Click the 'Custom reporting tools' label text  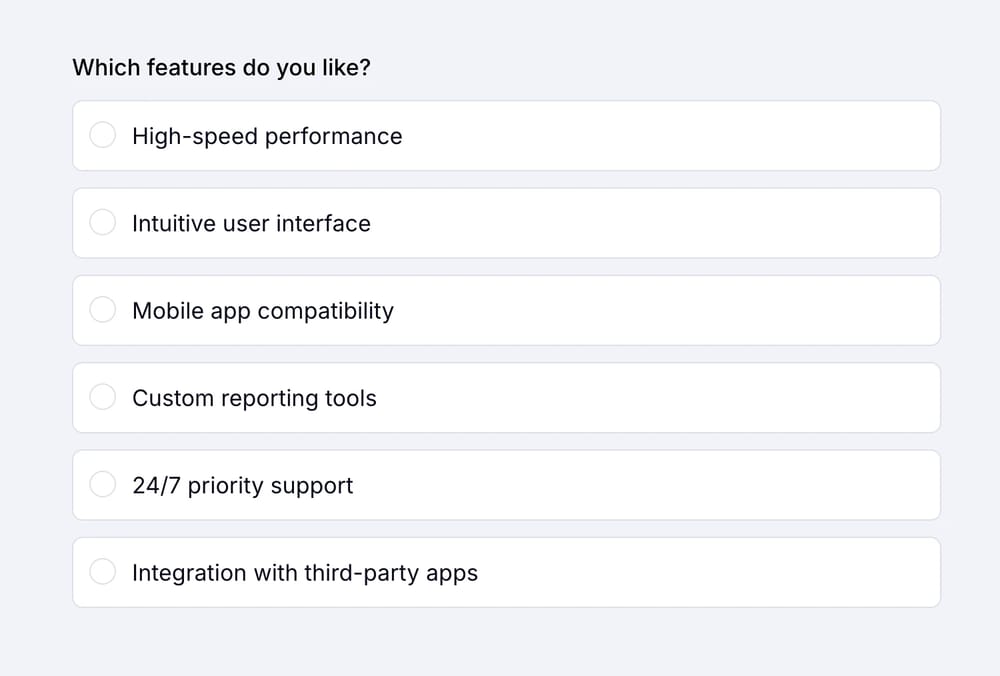coord(254,398)
